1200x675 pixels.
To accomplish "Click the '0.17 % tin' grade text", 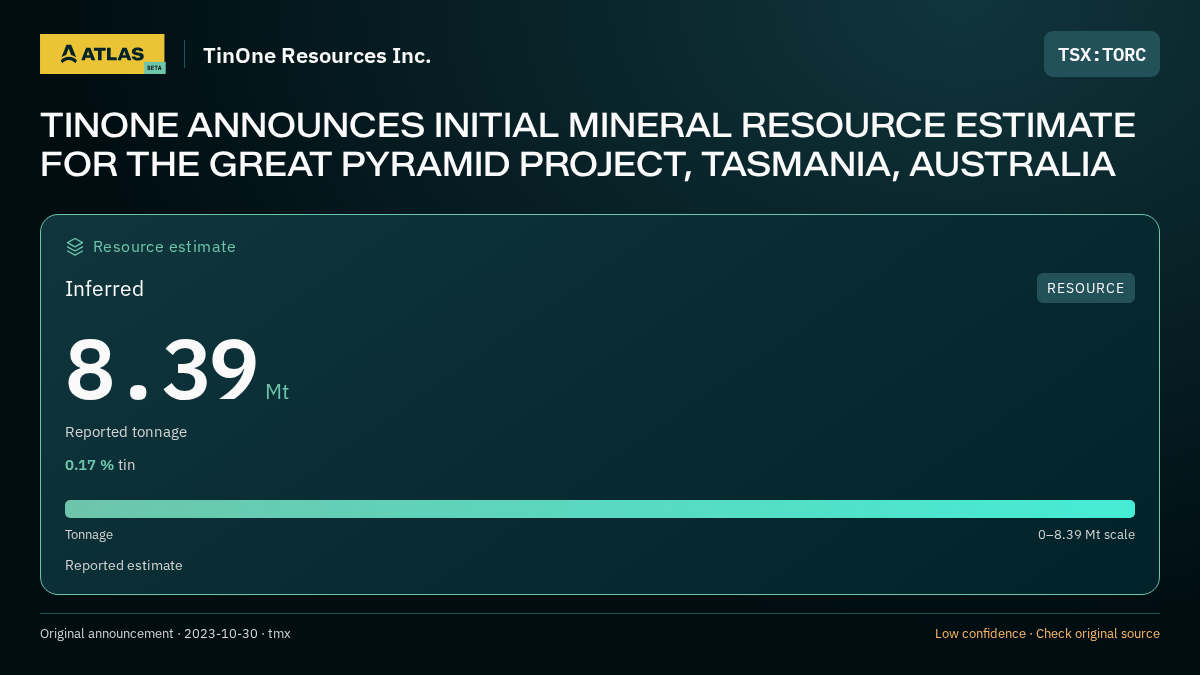I will (100, 465).
